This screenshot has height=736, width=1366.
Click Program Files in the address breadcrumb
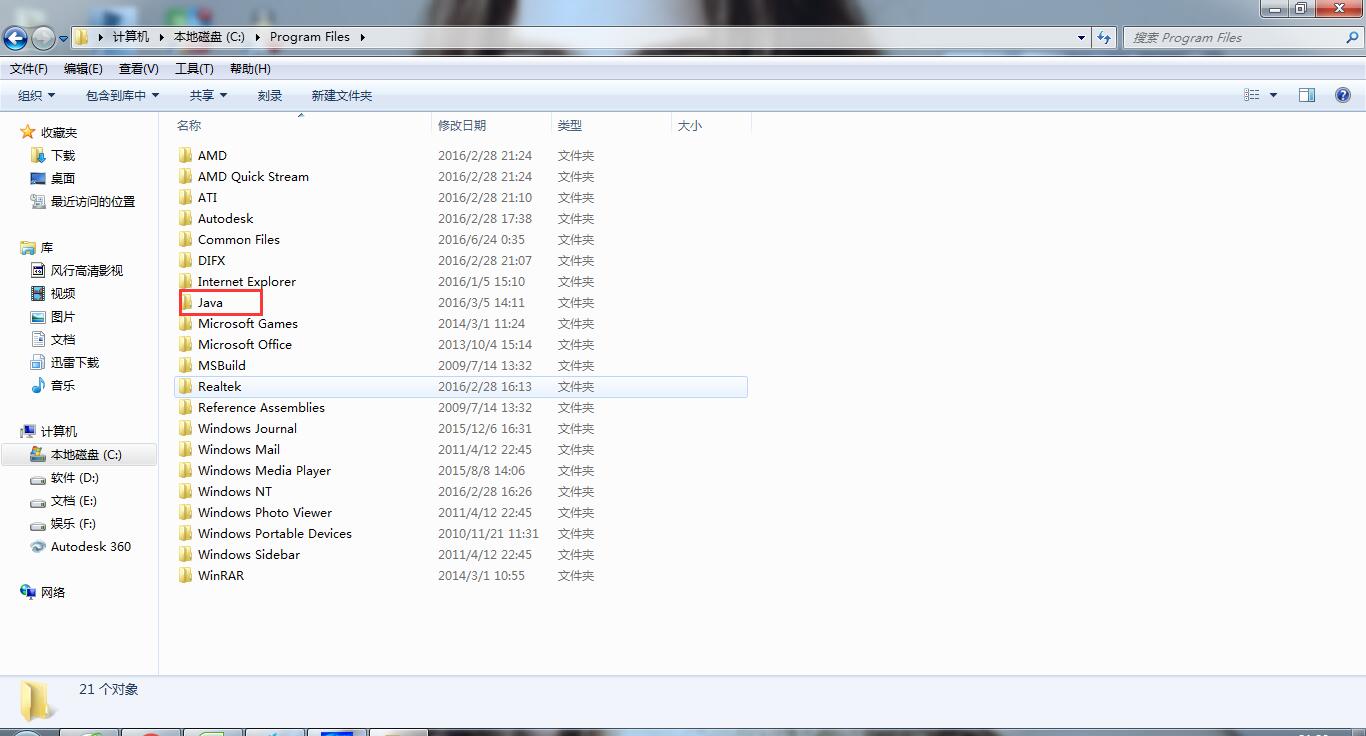tap(310, 37)
